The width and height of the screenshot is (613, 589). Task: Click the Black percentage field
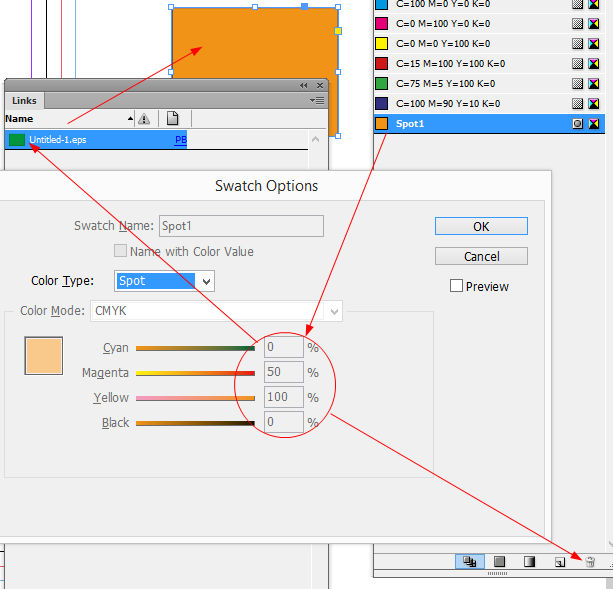(x=284, y=422)
